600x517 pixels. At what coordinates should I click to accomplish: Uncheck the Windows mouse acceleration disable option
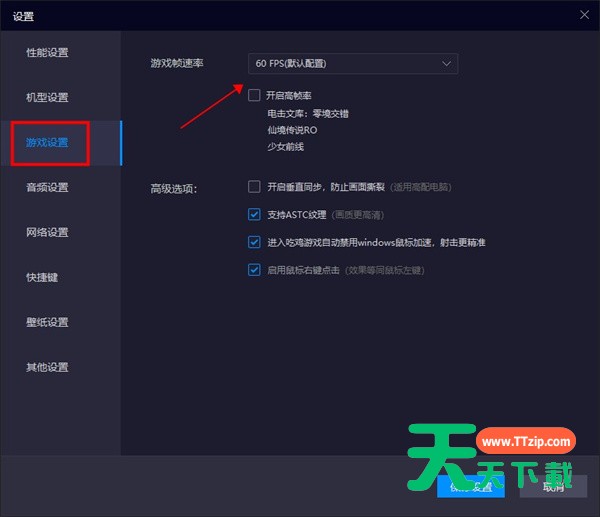255,242
